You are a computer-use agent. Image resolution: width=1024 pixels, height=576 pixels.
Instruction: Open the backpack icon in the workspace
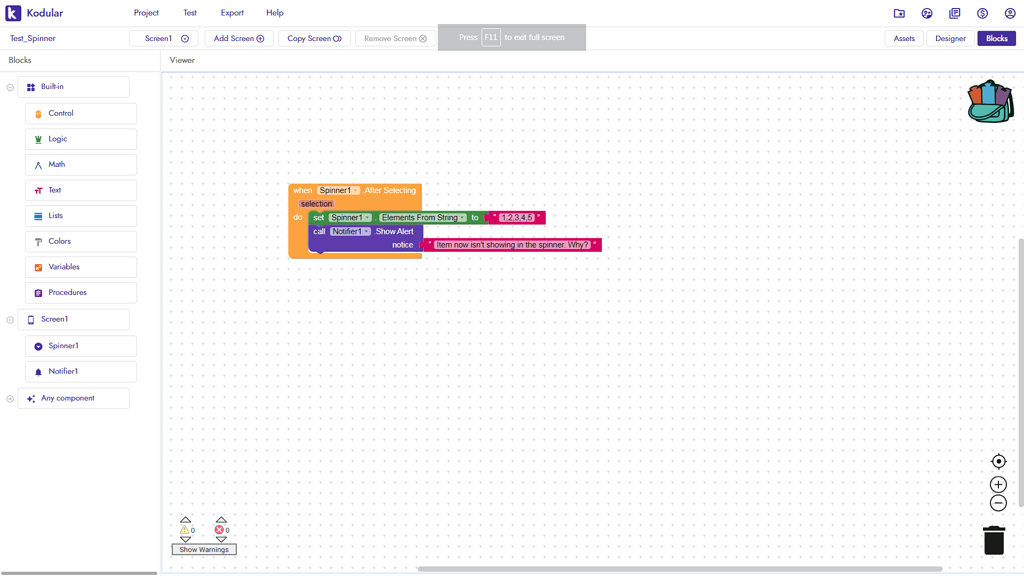point(990,101)
